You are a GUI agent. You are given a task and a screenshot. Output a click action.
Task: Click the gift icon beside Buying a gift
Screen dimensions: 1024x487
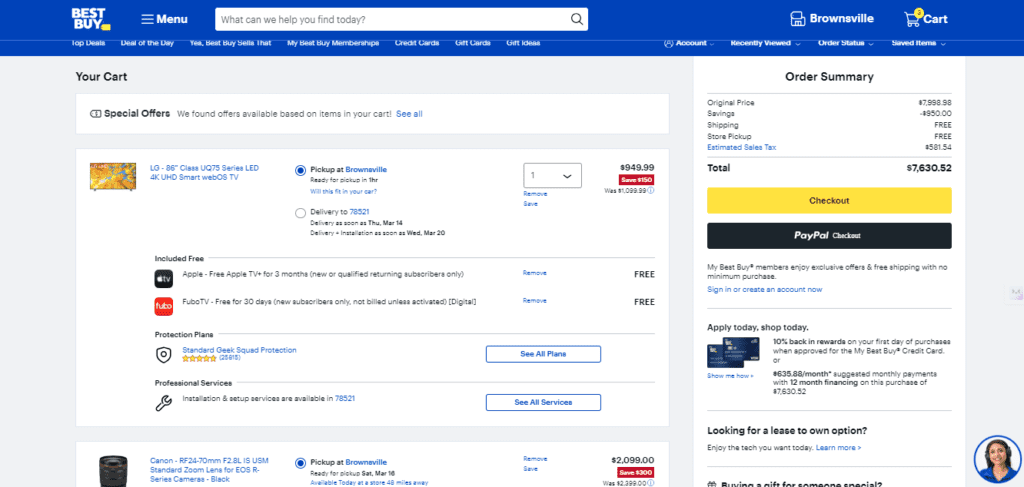pyautogui.click(x=712, y=485)
